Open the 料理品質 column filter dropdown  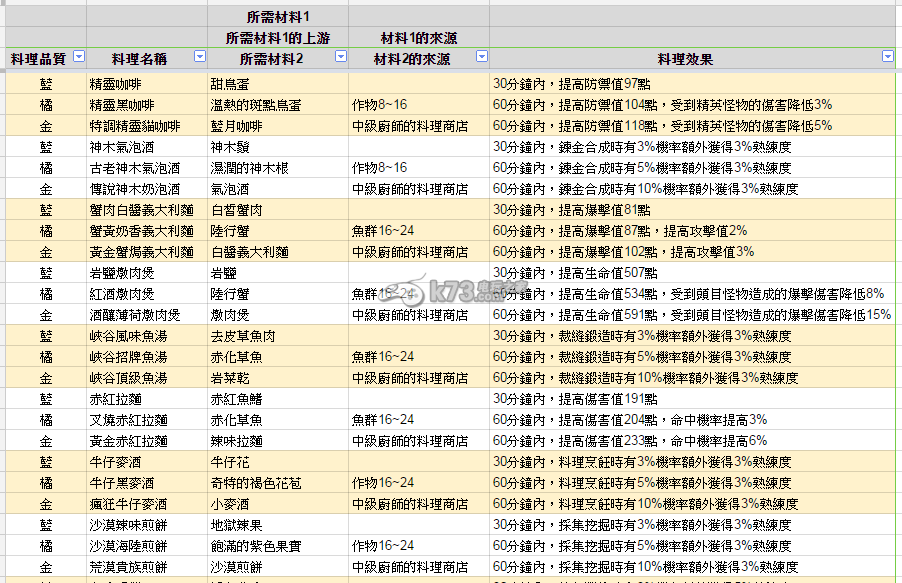click(79, 58)
